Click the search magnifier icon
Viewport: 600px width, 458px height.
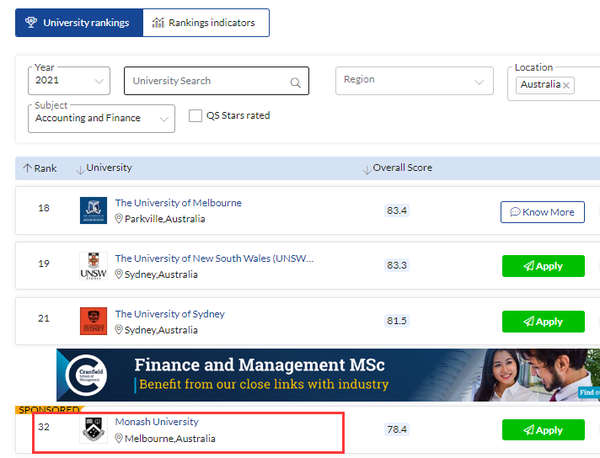pyautogui.click(x=295, y=82)
